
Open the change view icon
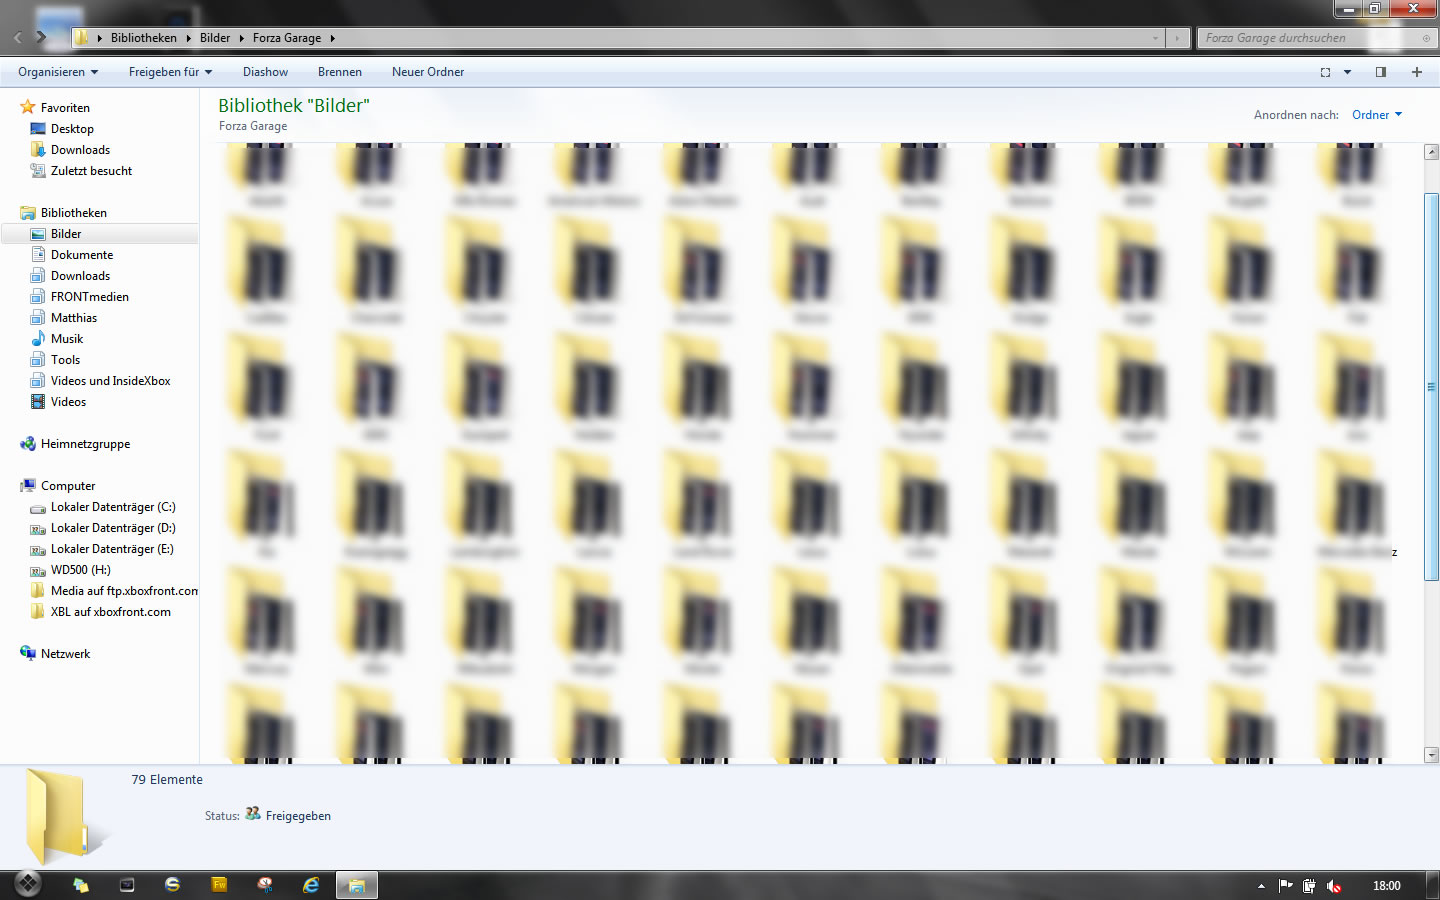[x=1325, y=72]
